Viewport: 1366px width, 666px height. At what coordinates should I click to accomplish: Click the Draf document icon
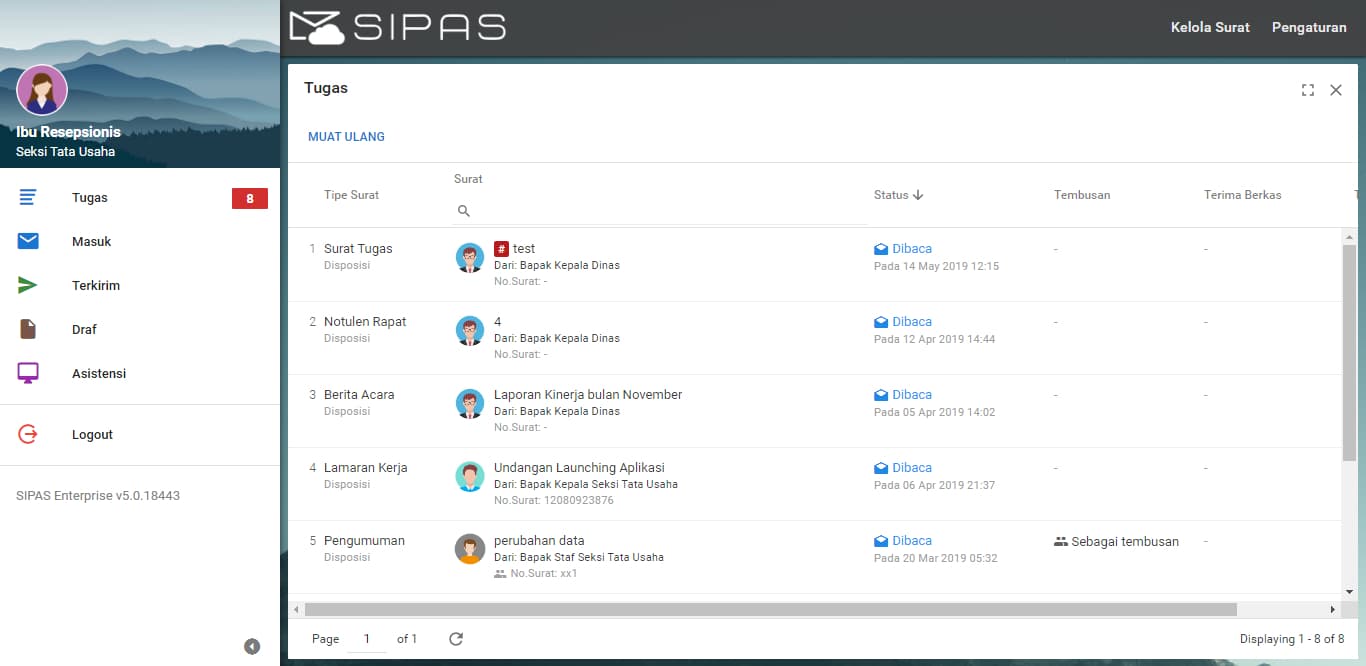coord(28,329)
